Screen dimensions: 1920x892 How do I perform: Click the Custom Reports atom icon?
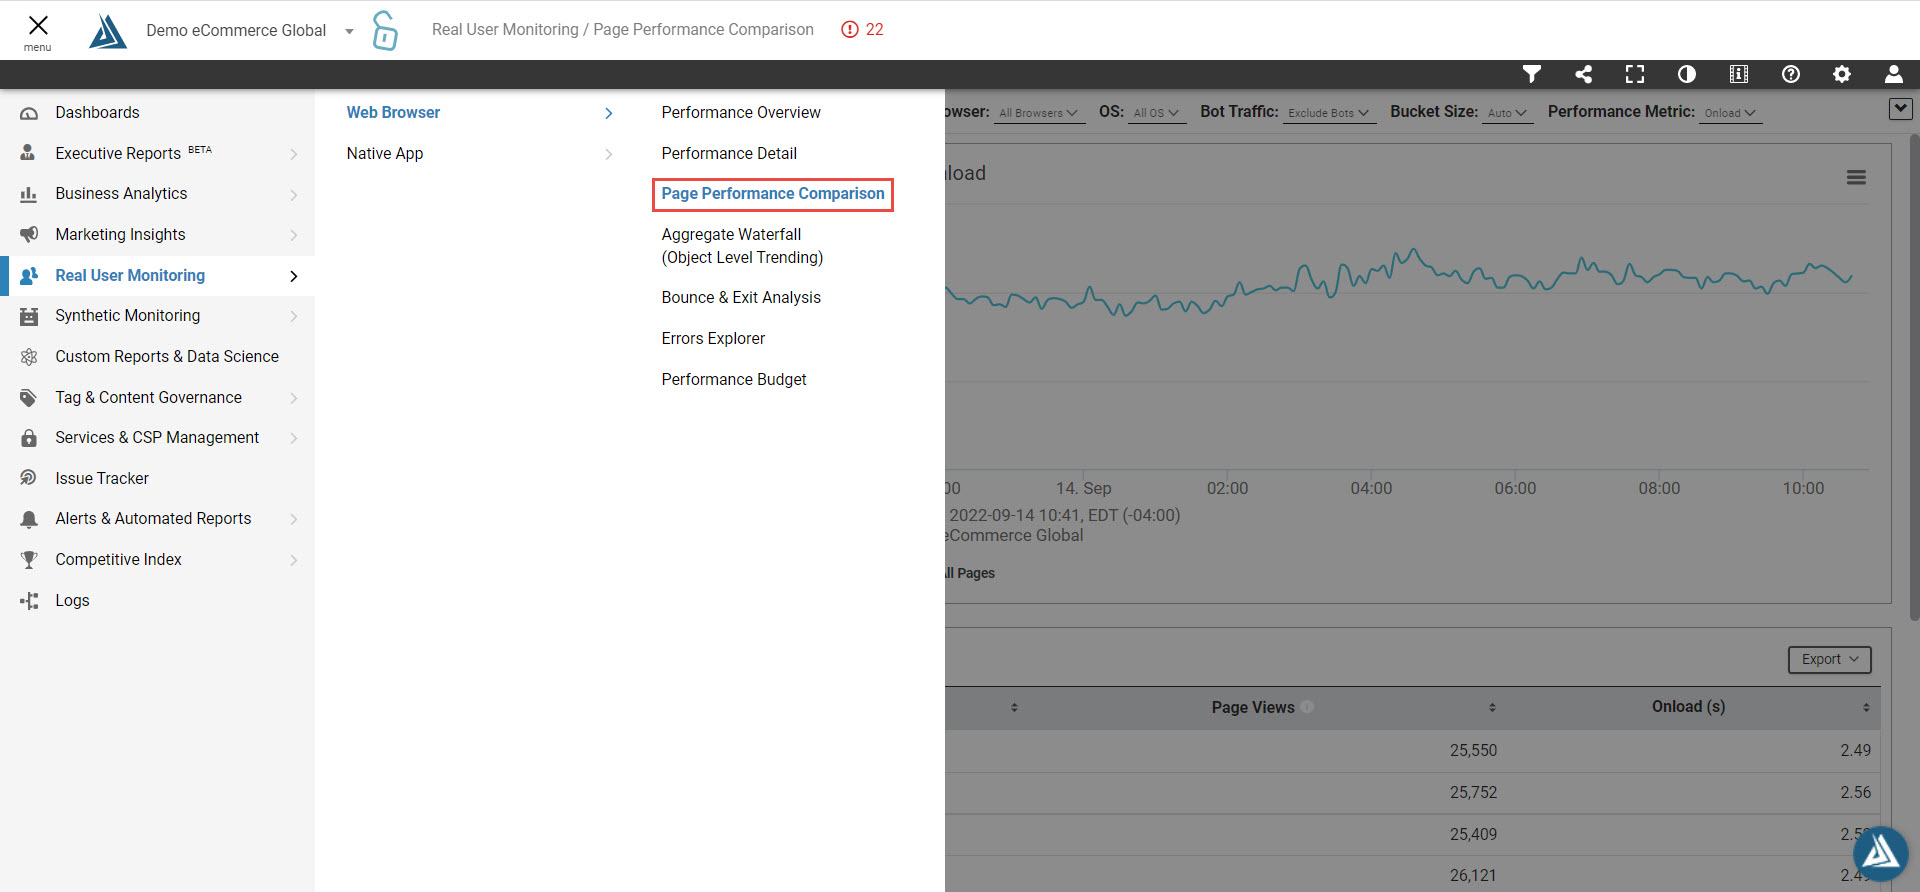pos(29,357)
